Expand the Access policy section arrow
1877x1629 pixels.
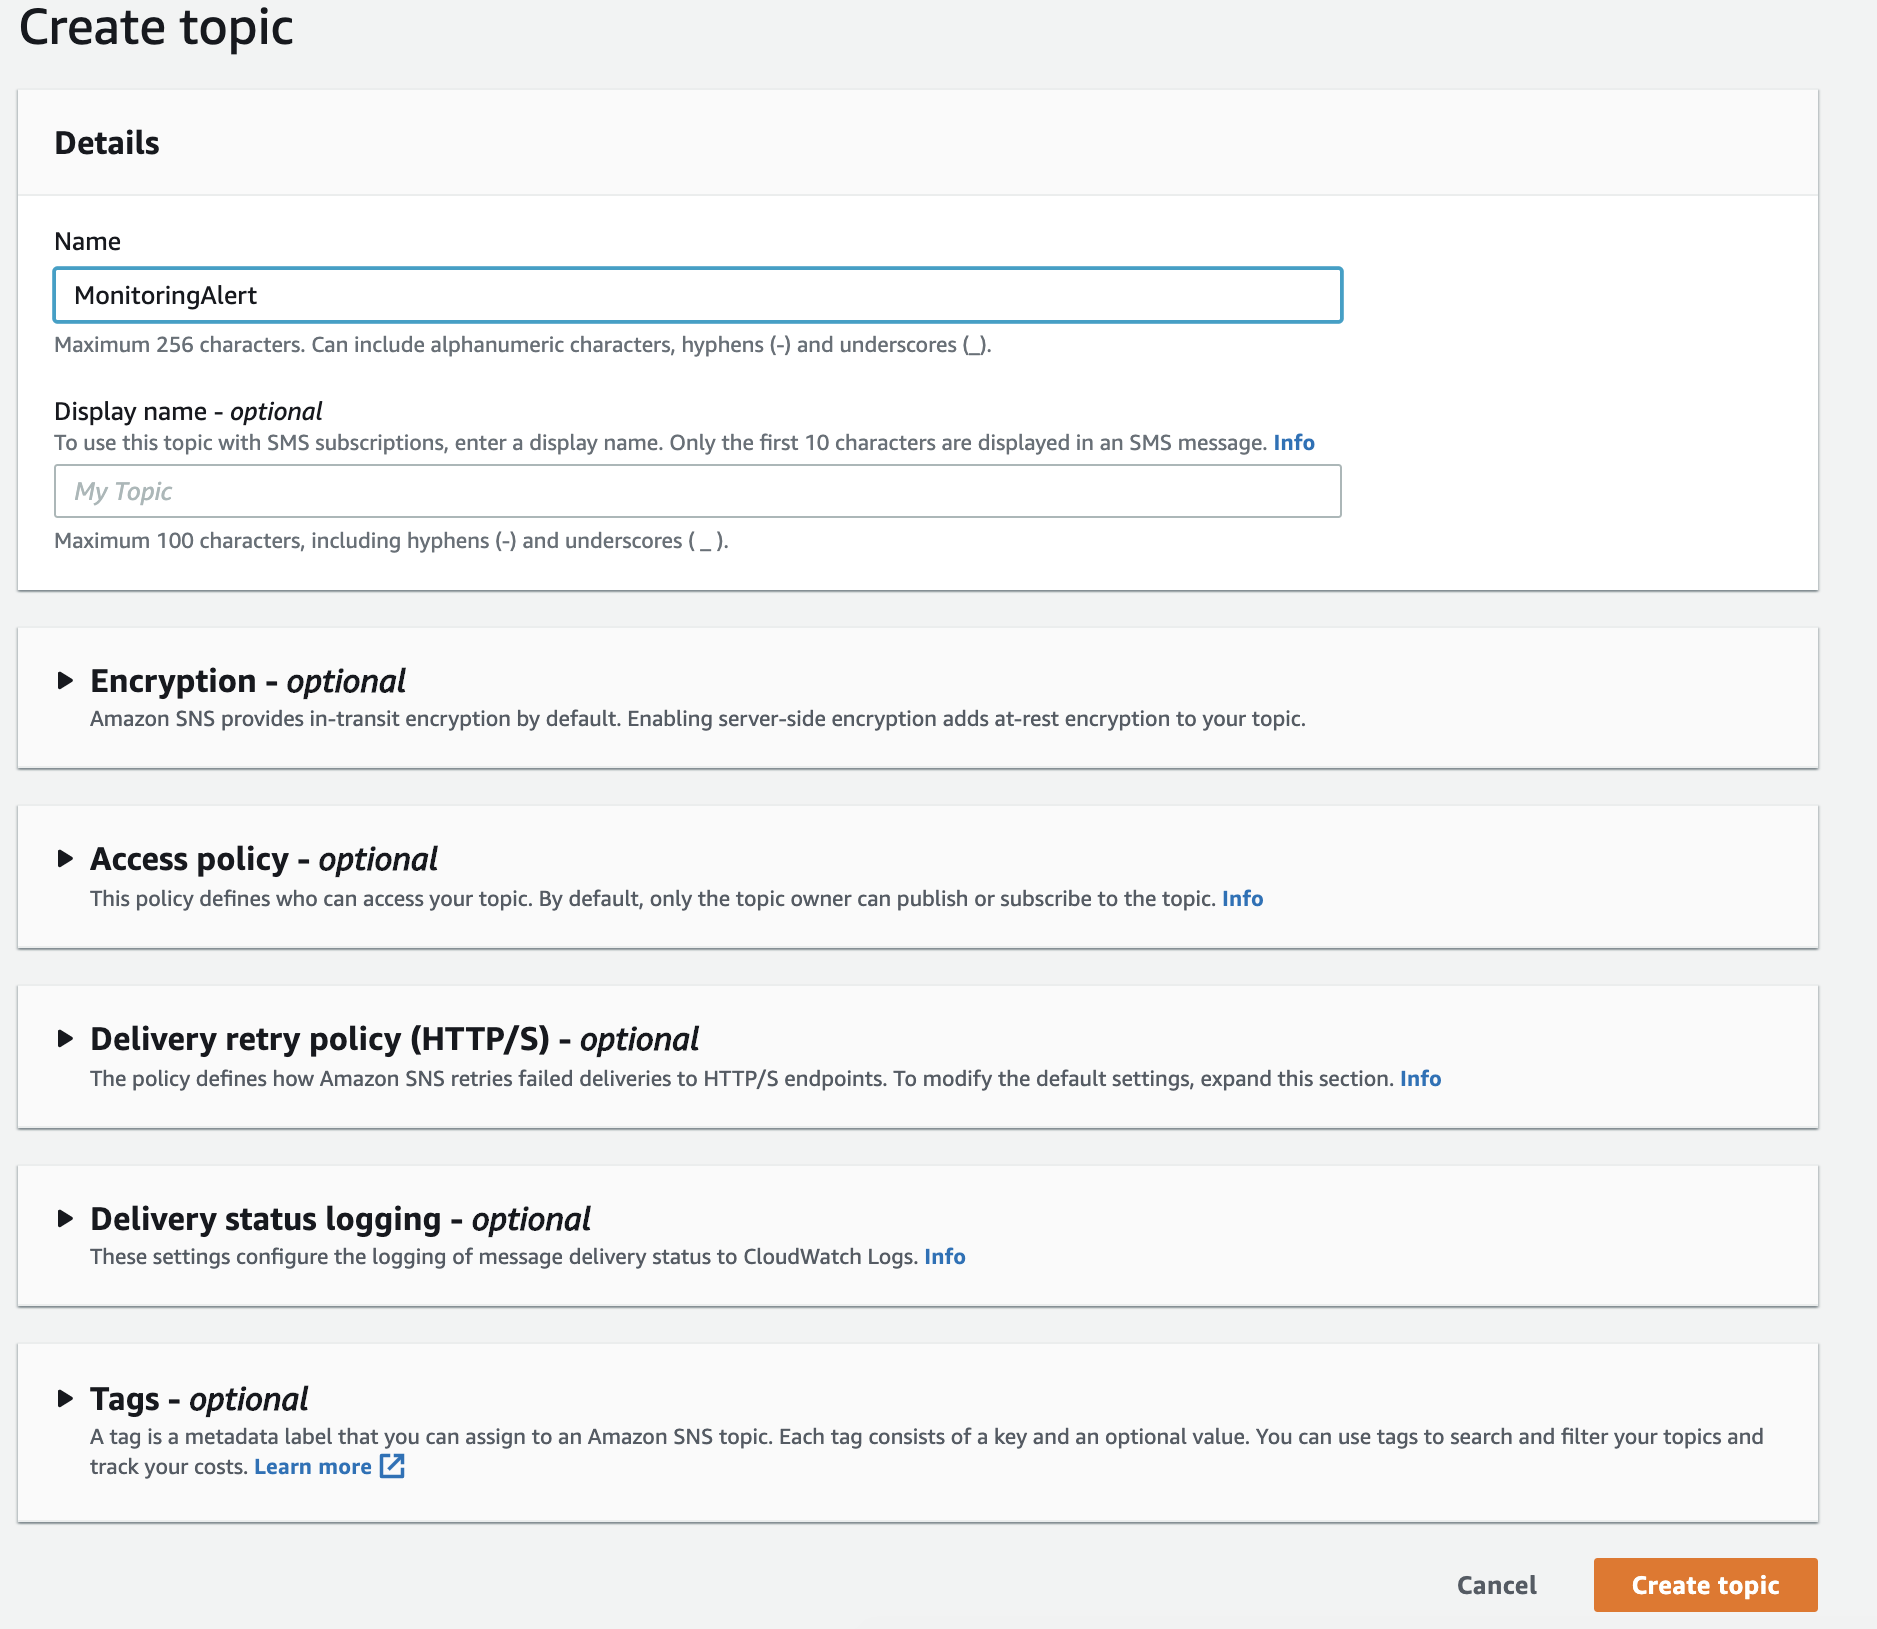point(65,859)
